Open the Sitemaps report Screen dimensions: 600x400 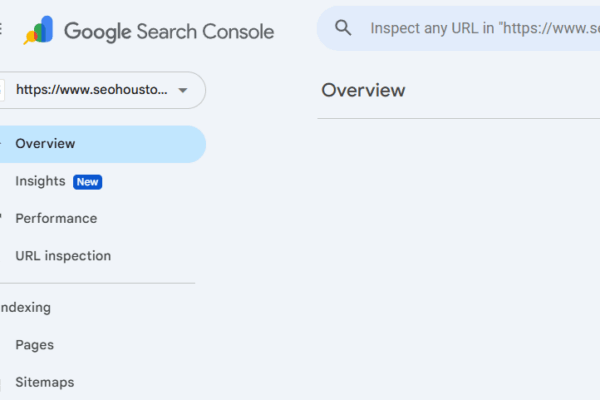45,382
